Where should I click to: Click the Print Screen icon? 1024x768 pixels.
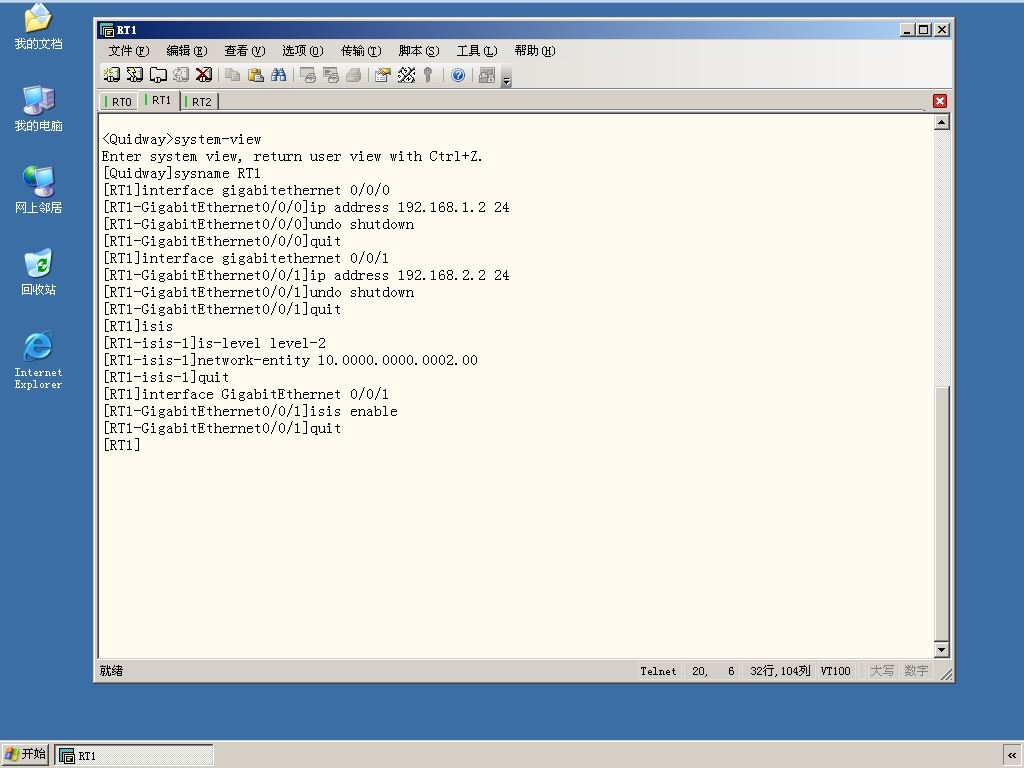(x=308, y=75)
